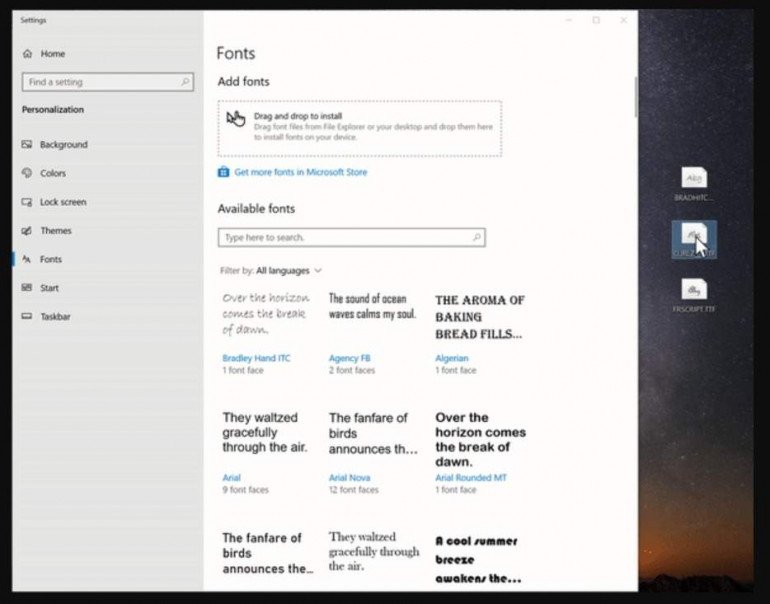Viewport: 770px width, 604px height.
Task: Click the Fonts sidebar icon
Action: (27, 259)
